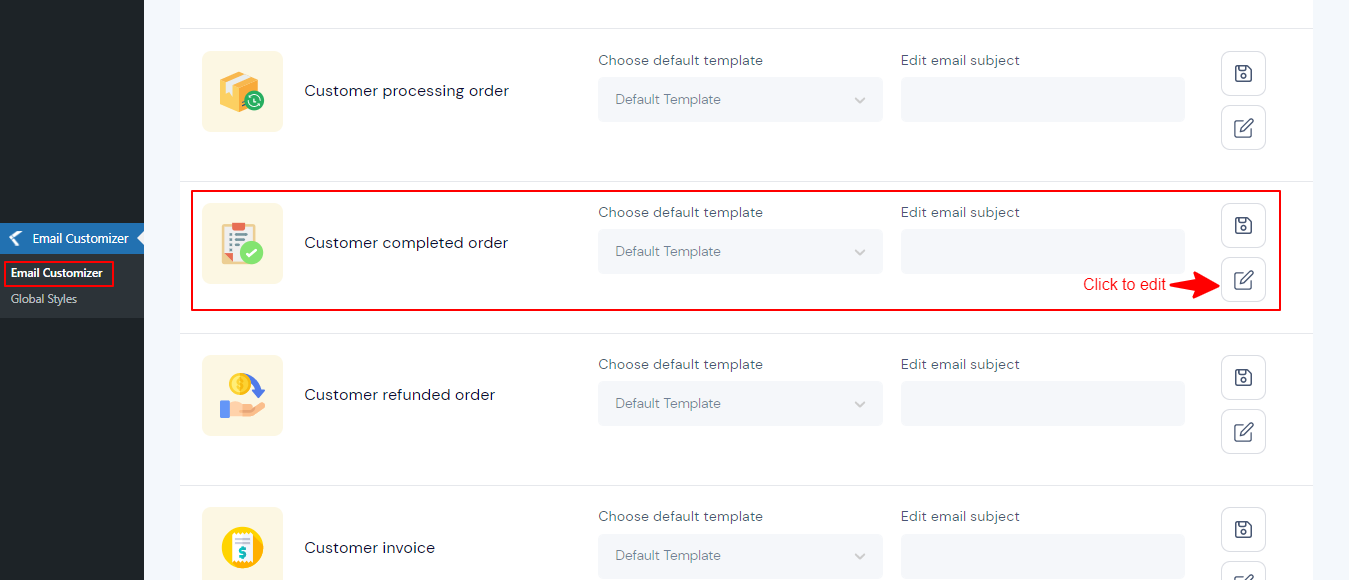Open template dropdown for Customer refunded order
The width and height of the screenshot is (1349, 580).
[x=740, y=403]
